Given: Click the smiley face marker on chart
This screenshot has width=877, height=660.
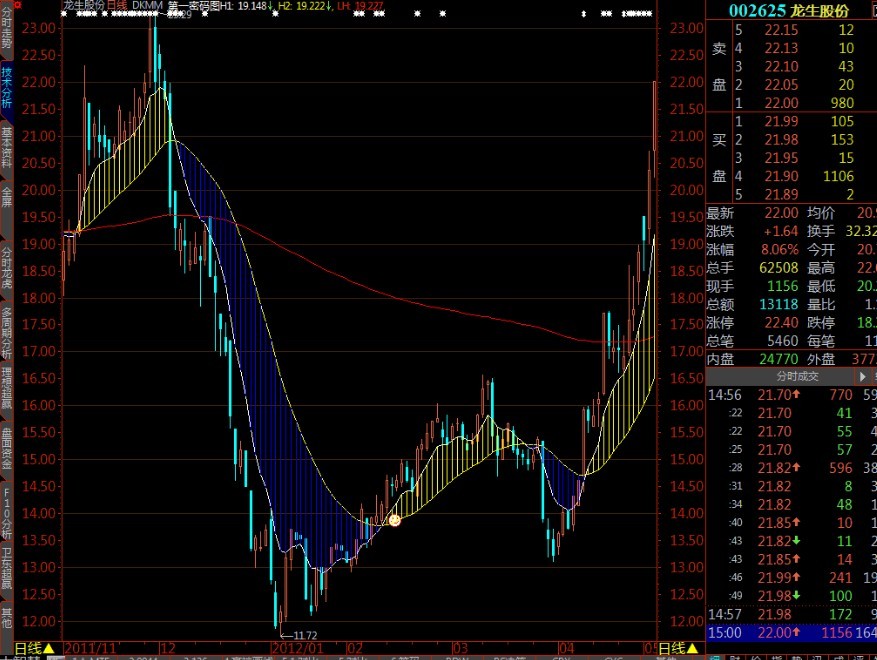Looking at the screenshot, I should click(394, 520).
